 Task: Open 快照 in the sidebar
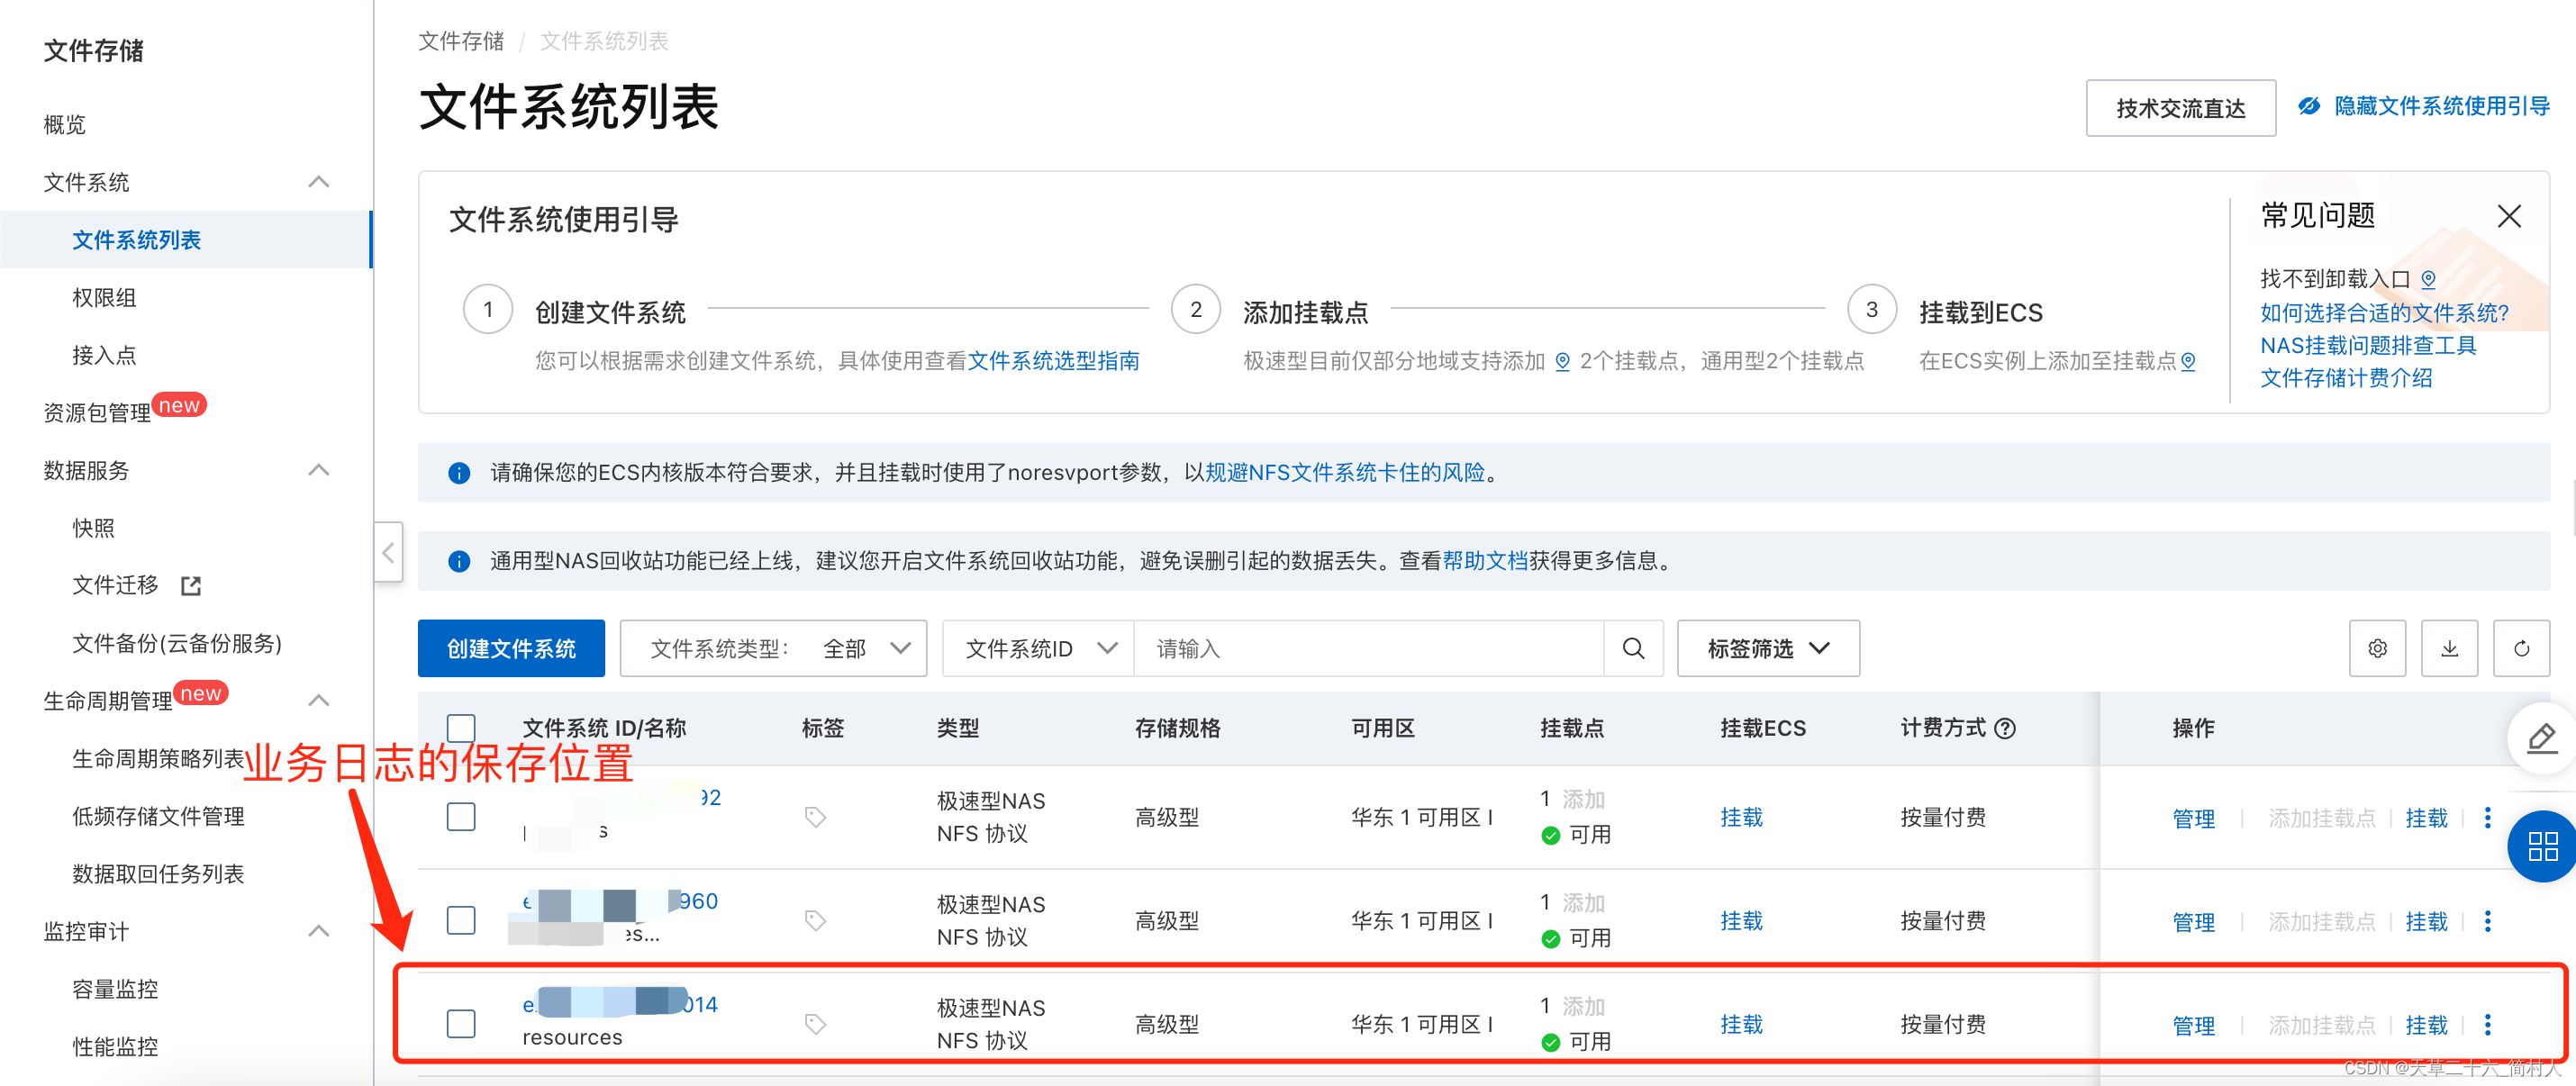[x=93, y=528]
